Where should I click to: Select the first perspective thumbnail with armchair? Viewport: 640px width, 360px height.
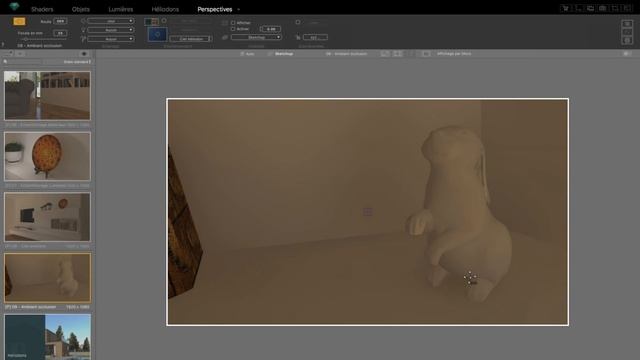pos(47,96)
